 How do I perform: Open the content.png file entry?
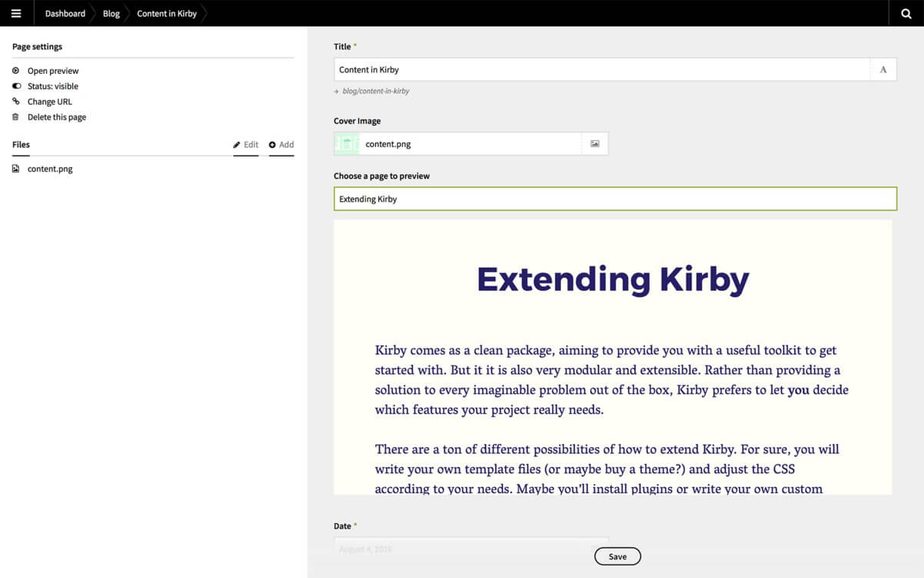click(50, 169)
